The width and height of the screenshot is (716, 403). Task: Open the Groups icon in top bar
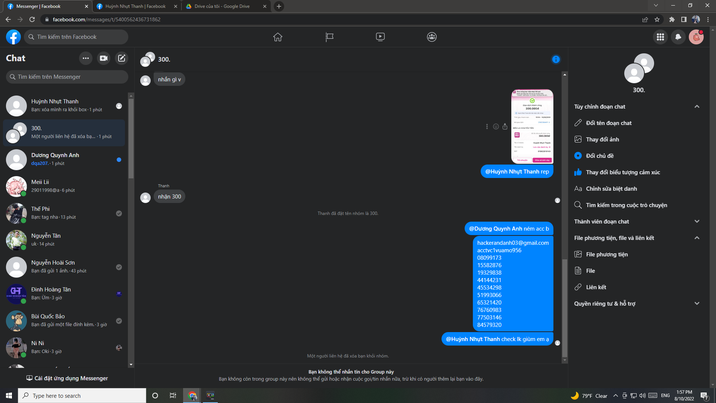point(432,37)
